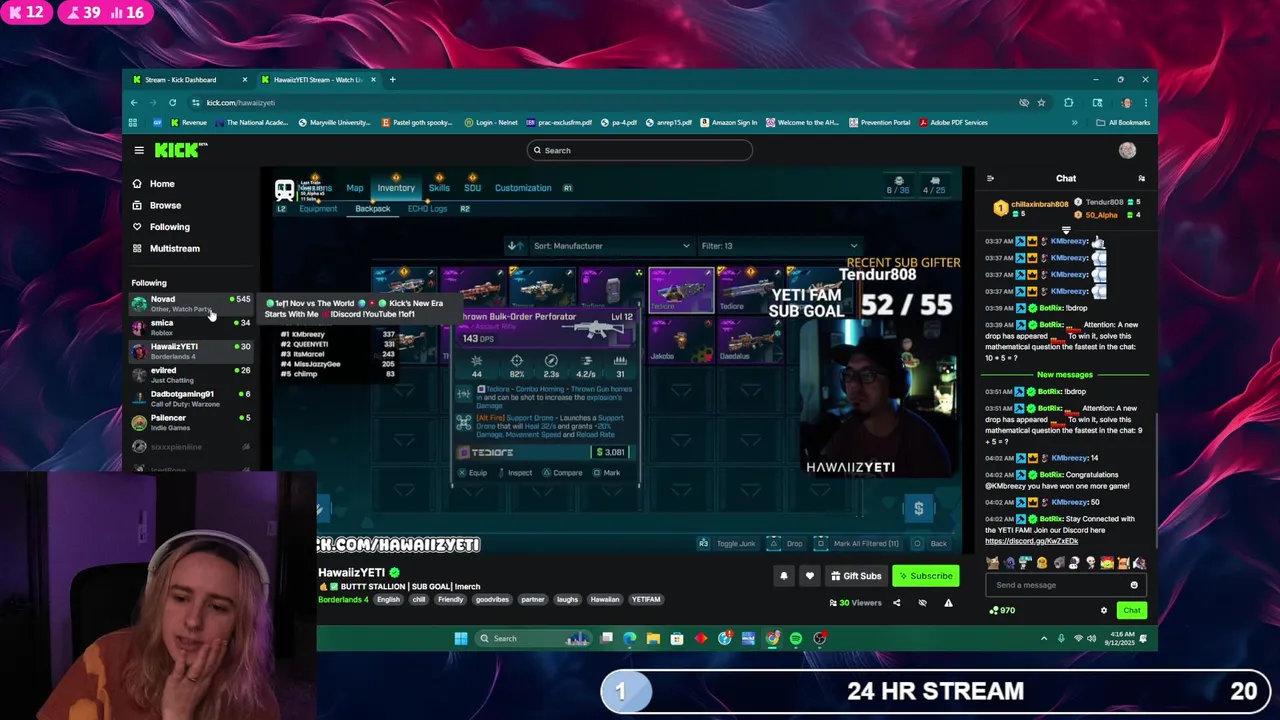Screen dimensions: 1280x720
Task: Select the YETIFAM stream tag
Action: (x=646, y=600)
